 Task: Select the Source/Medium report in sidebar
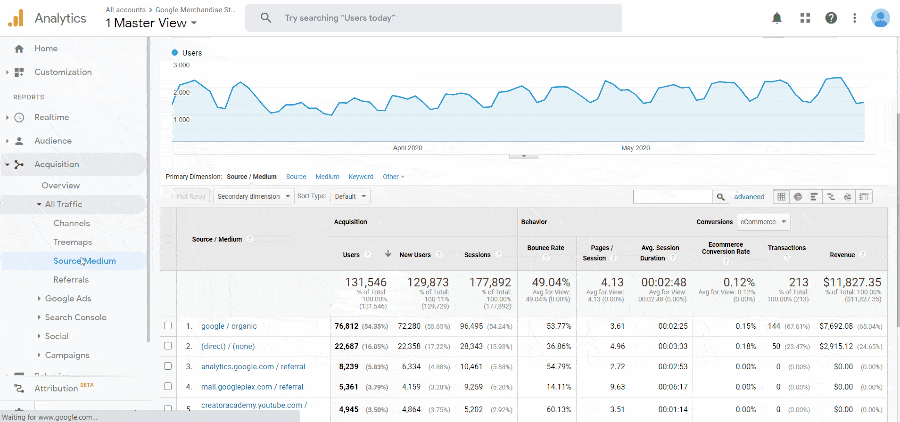pyautogui.click(x=84, y=261)
